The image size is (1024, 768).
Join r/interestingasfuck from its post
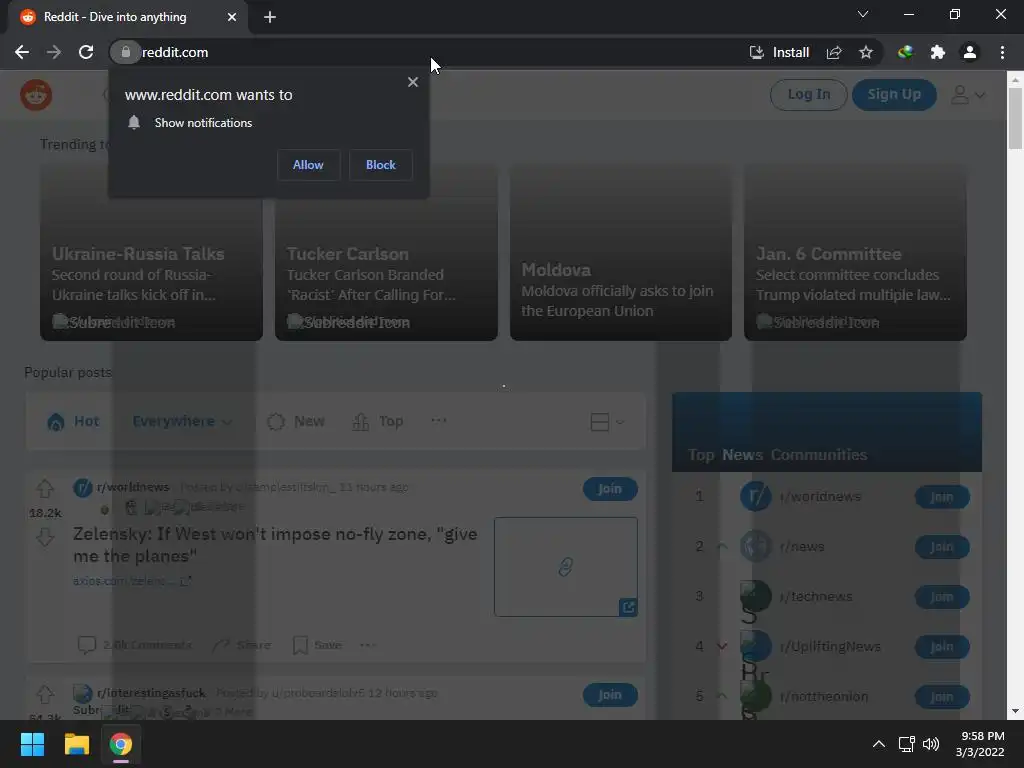coord(610,695)
